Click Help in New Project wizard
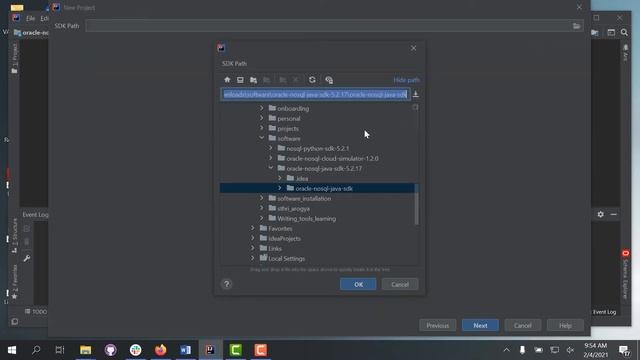 tap(565, 325)
